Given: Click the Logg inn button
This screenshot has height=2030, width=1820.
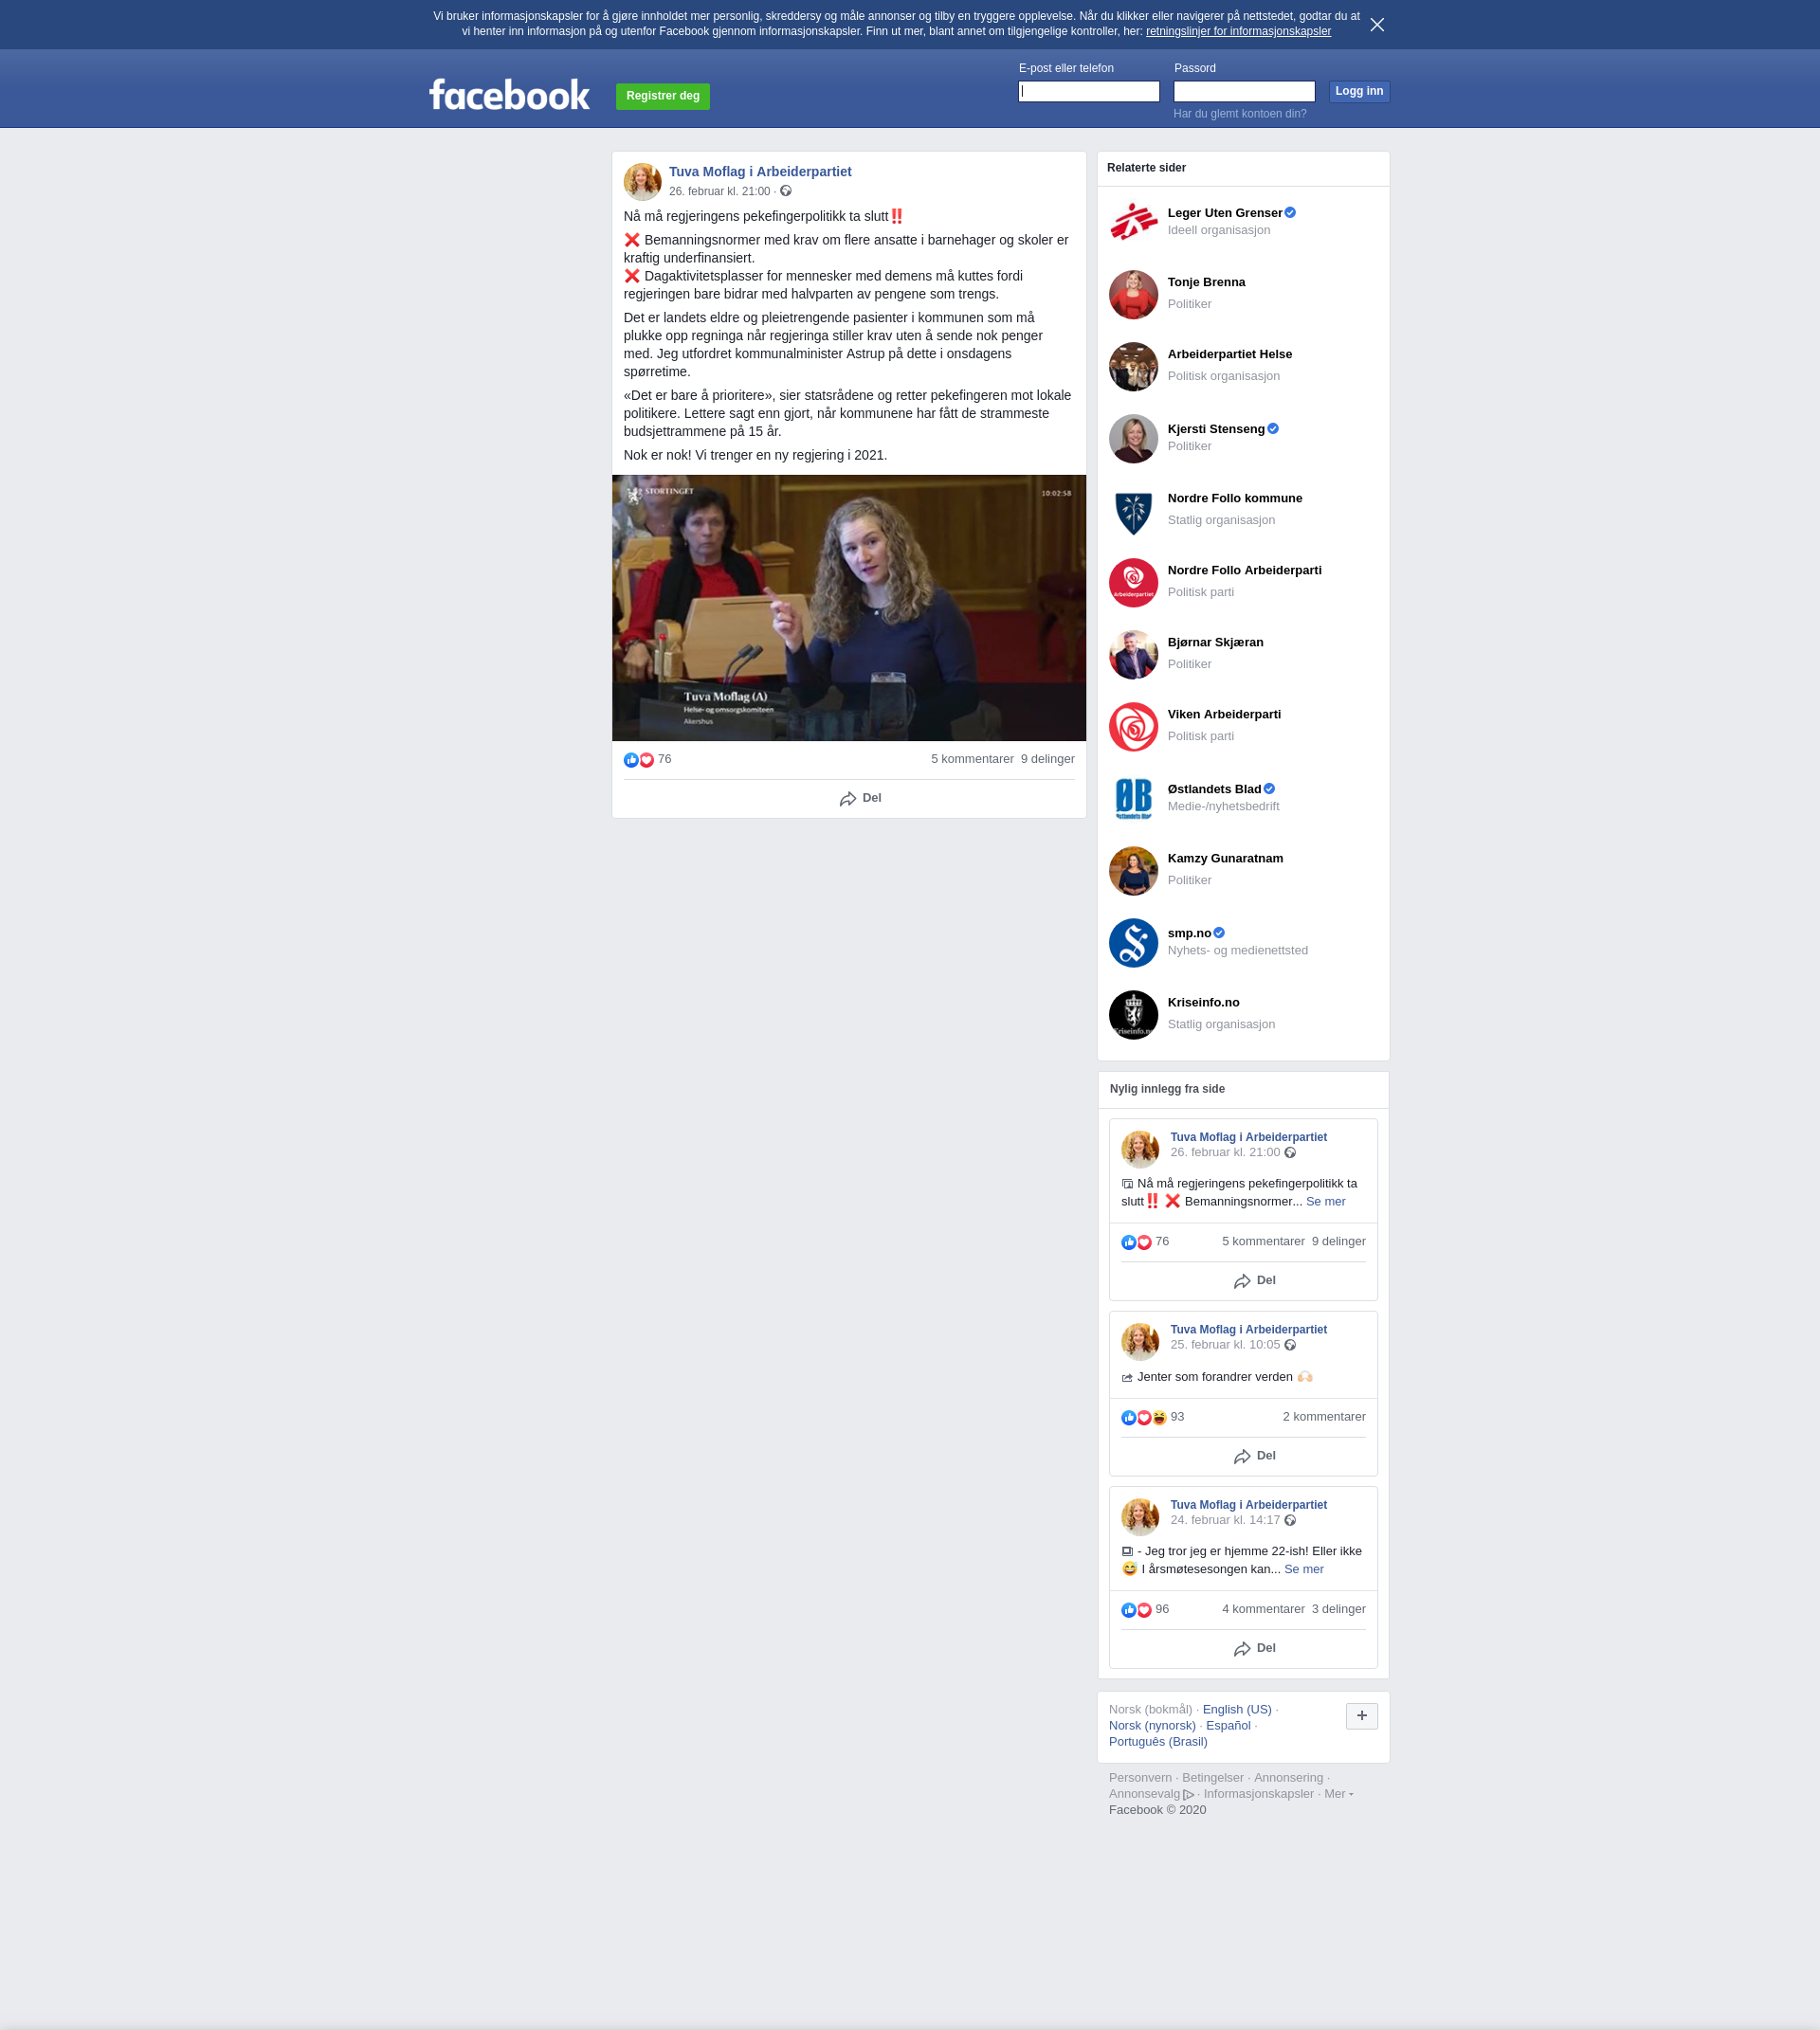Looking at the screenshot, I should click(x=1359, y=91).
